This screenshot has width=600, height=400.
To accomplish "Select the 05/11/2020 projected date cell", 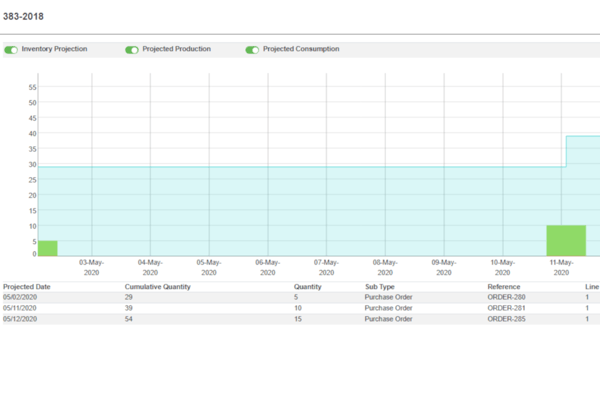I will point(20,308).
